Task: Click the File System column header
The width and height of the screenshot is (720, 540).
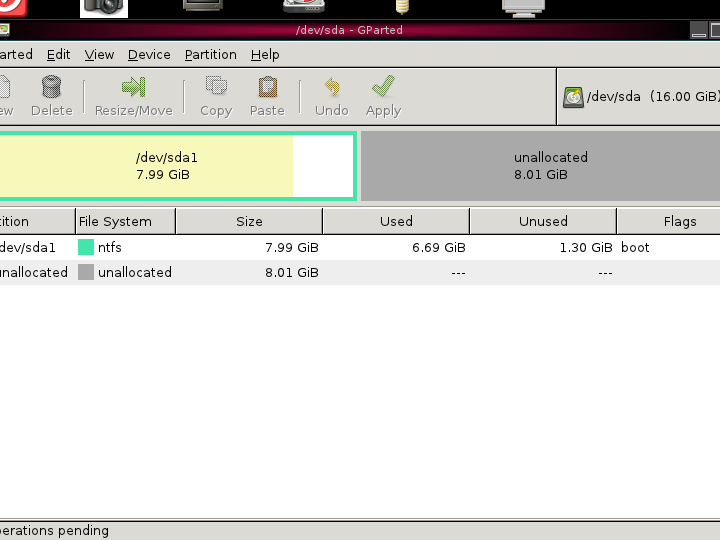Action: (125, 221)
